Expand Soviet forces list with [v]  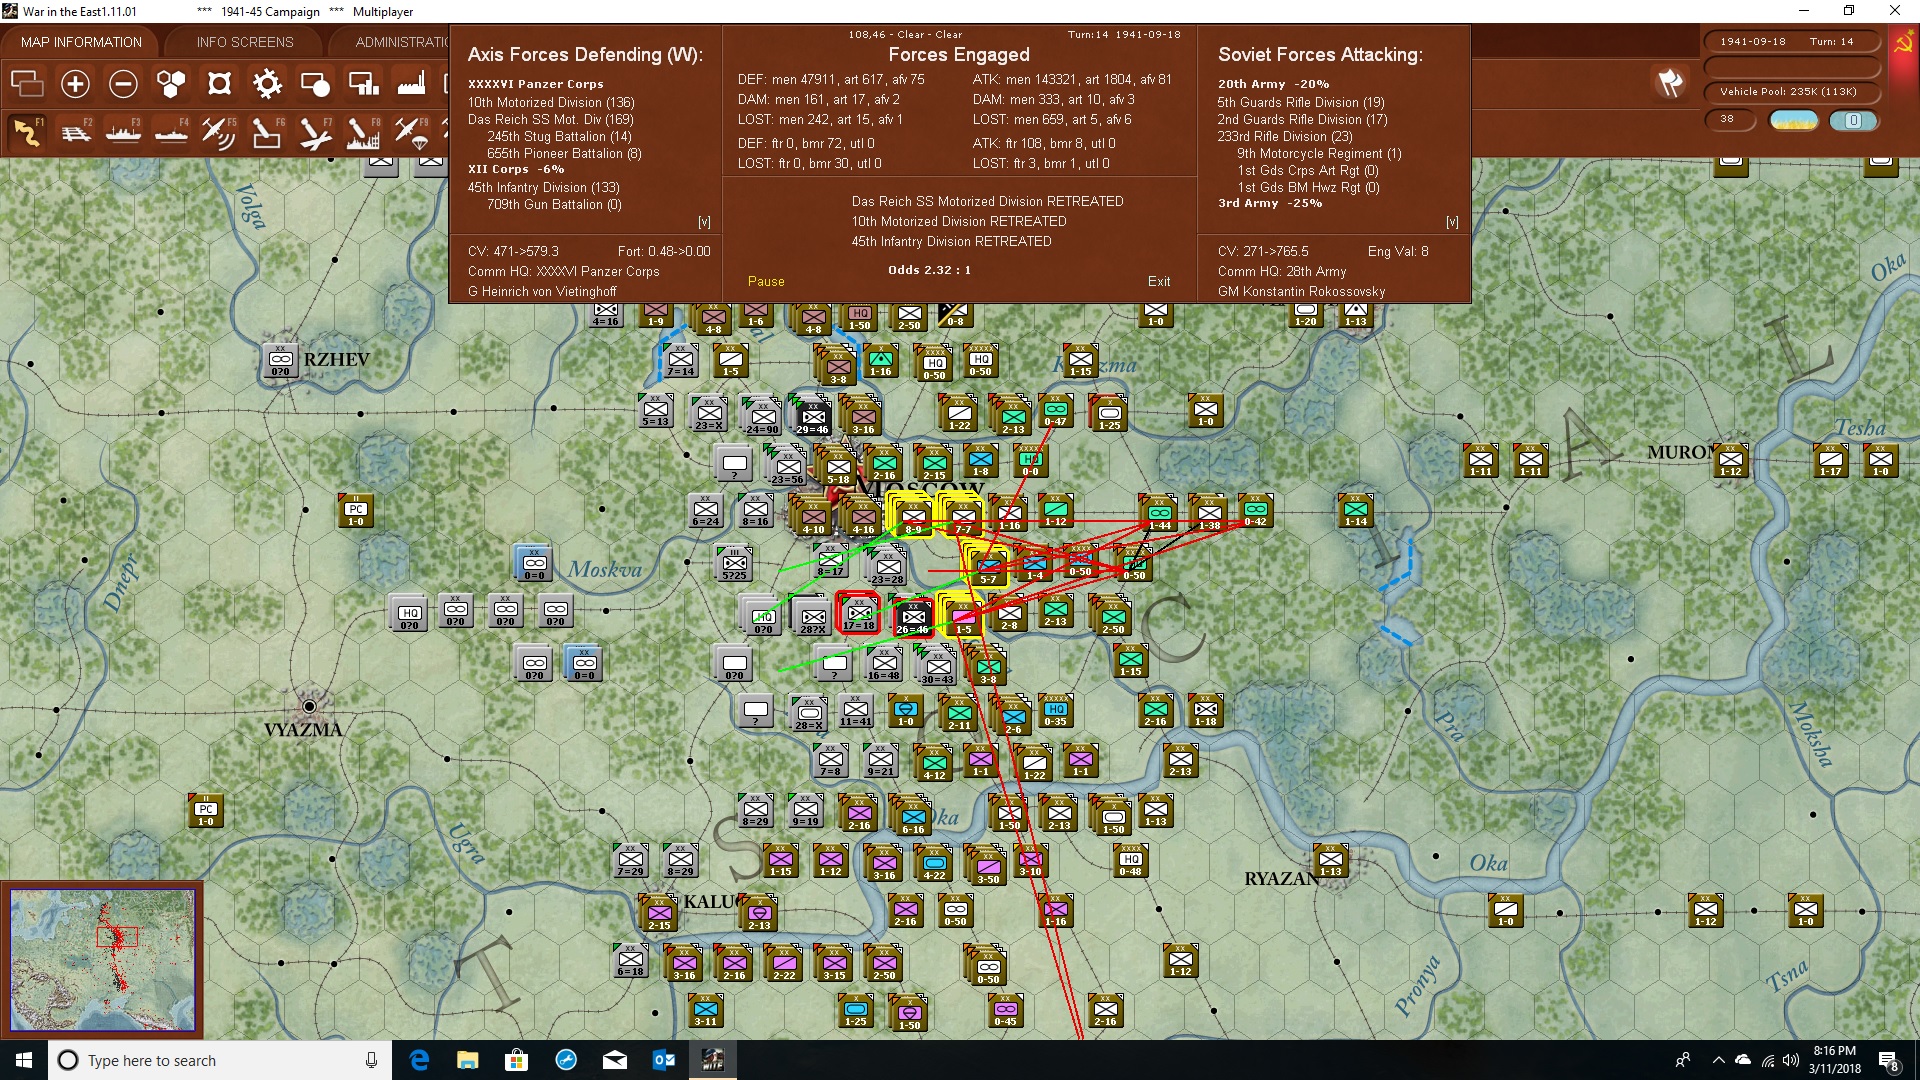pos(1452,222)
